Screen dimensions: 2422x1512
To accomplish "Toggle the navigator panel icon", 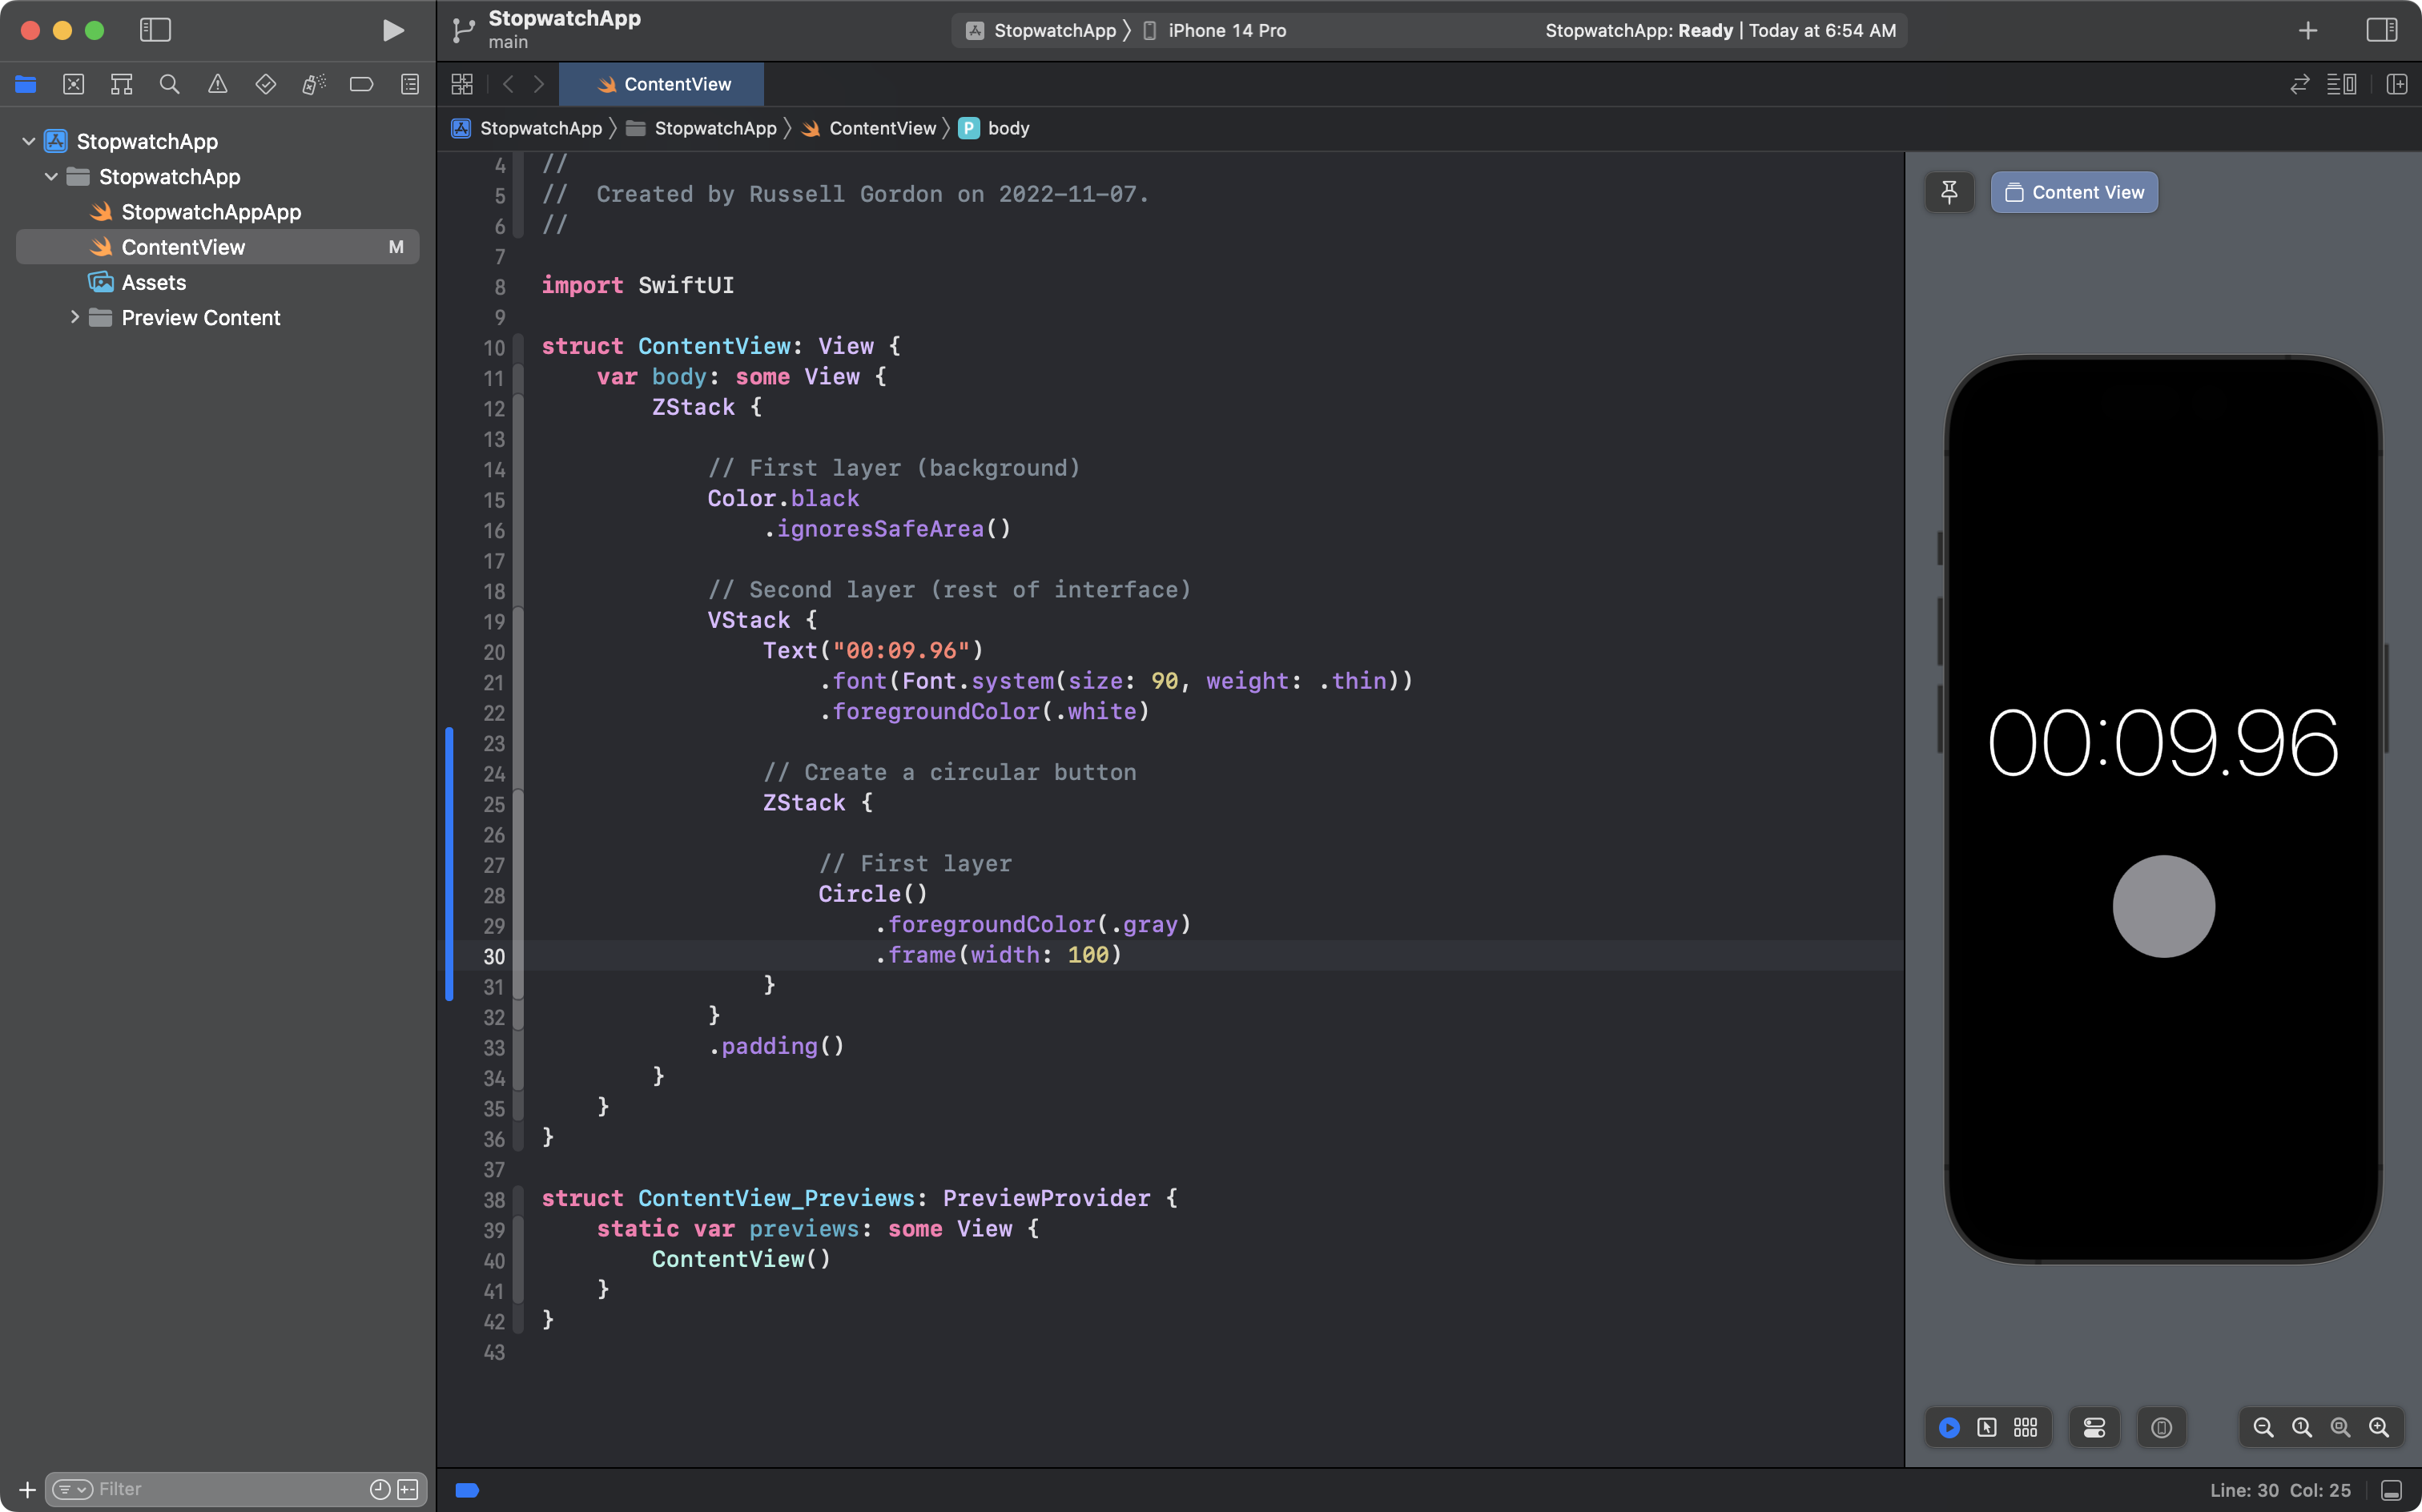I will pos(155,31).
